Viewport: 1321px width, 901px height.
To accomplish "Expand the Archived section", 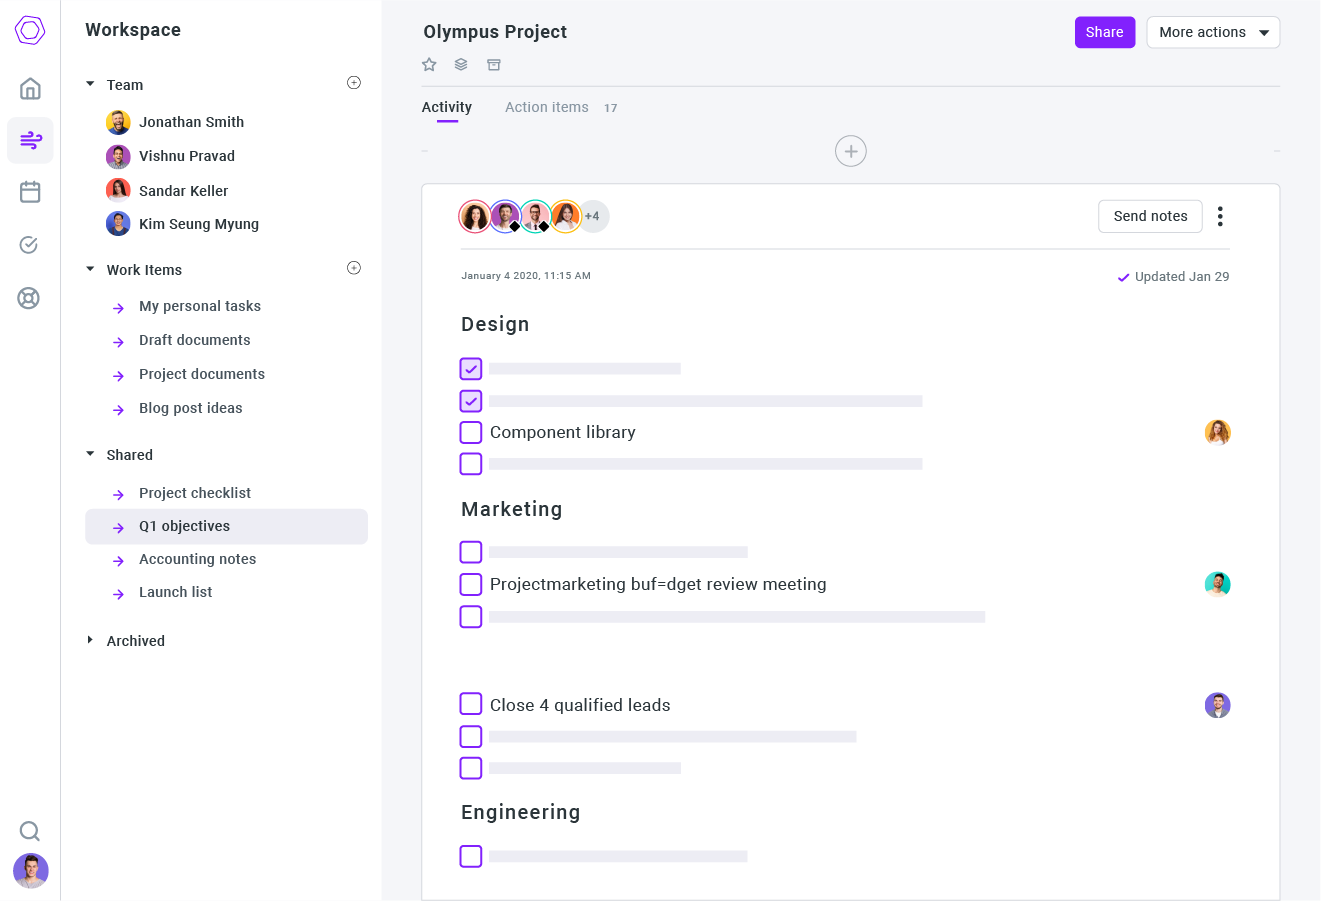I will 91,641.
